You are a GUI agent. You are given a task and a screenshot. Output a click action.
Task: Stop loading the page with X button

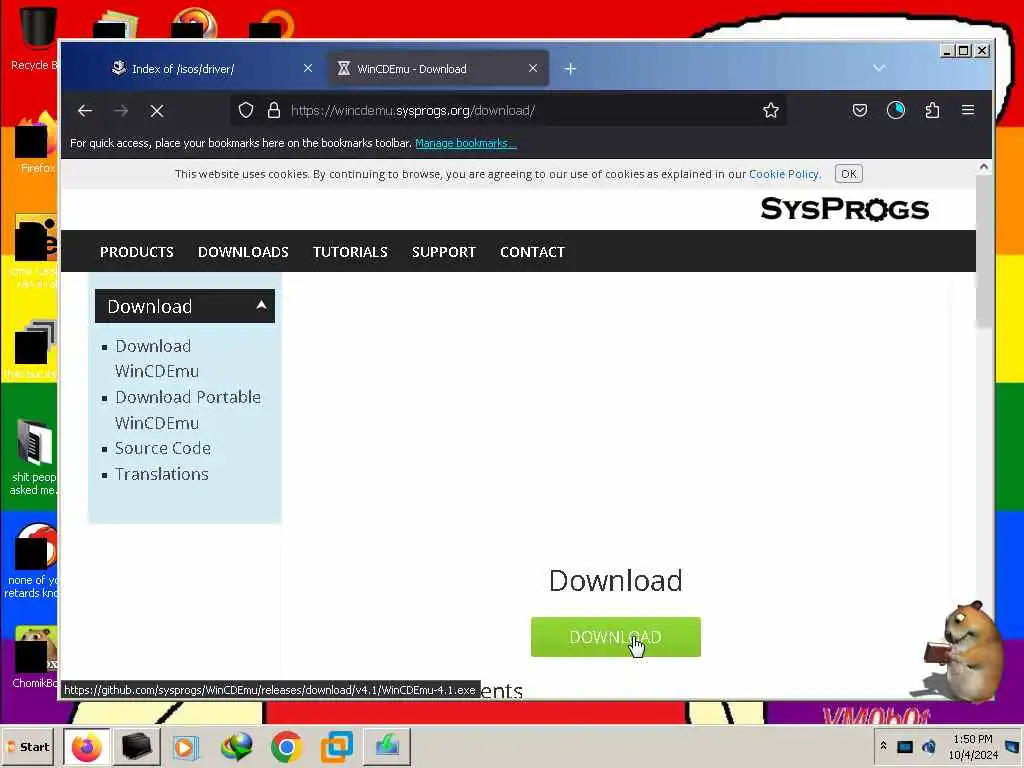coord(157,111)
